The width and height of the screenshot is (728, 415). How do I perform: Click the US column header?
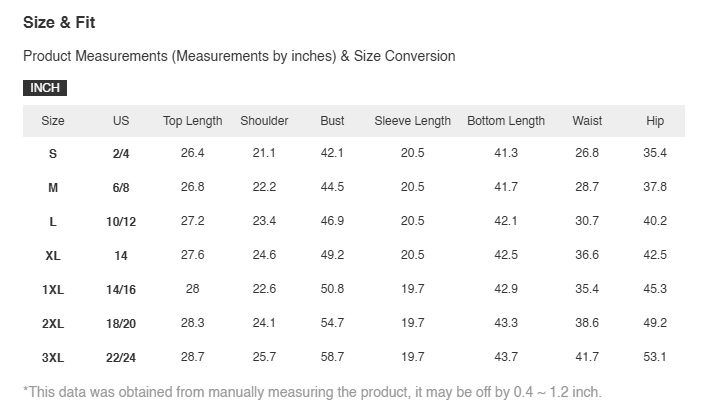121,121
